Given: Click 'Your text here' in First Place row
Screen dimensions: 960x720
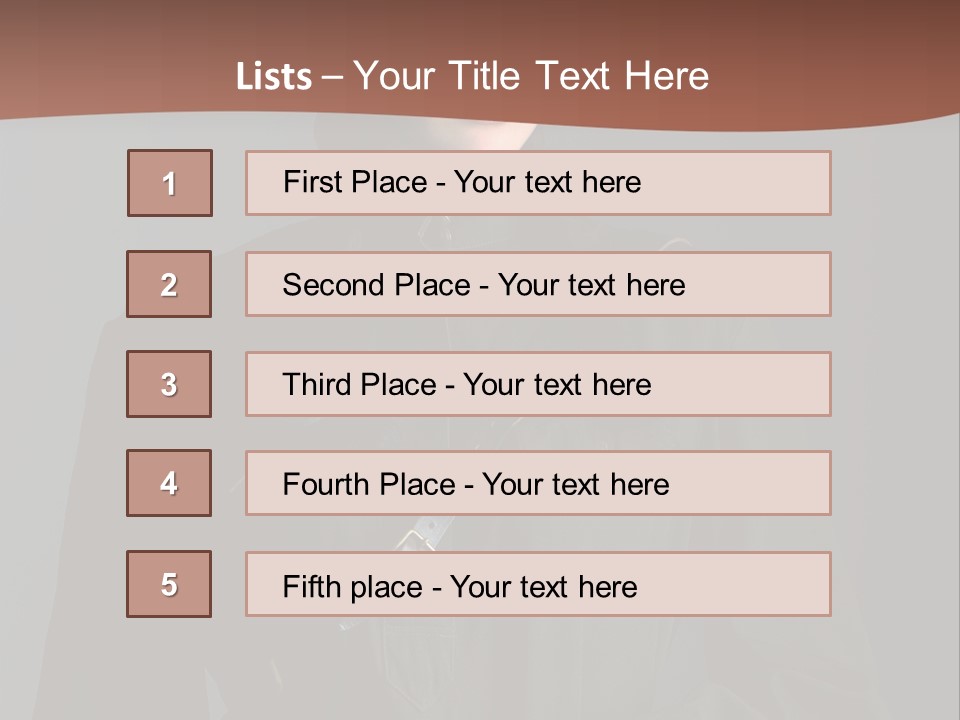Looking at the screenshot, I should pos(547,182).
